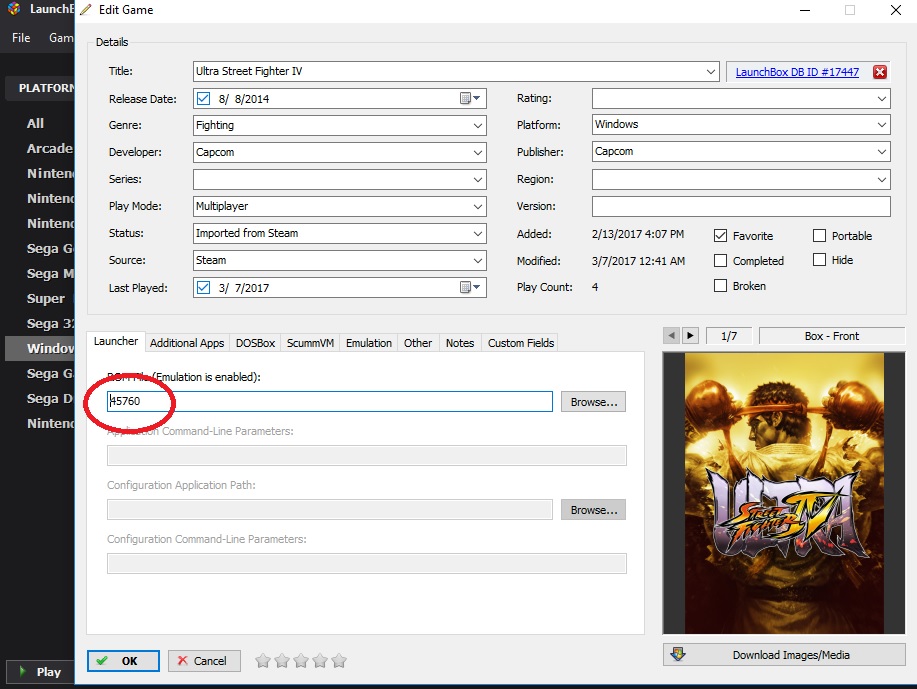The image size is (917, 689).
Task: Click the LaunchBox app logo icon
Action: point(14,9)
